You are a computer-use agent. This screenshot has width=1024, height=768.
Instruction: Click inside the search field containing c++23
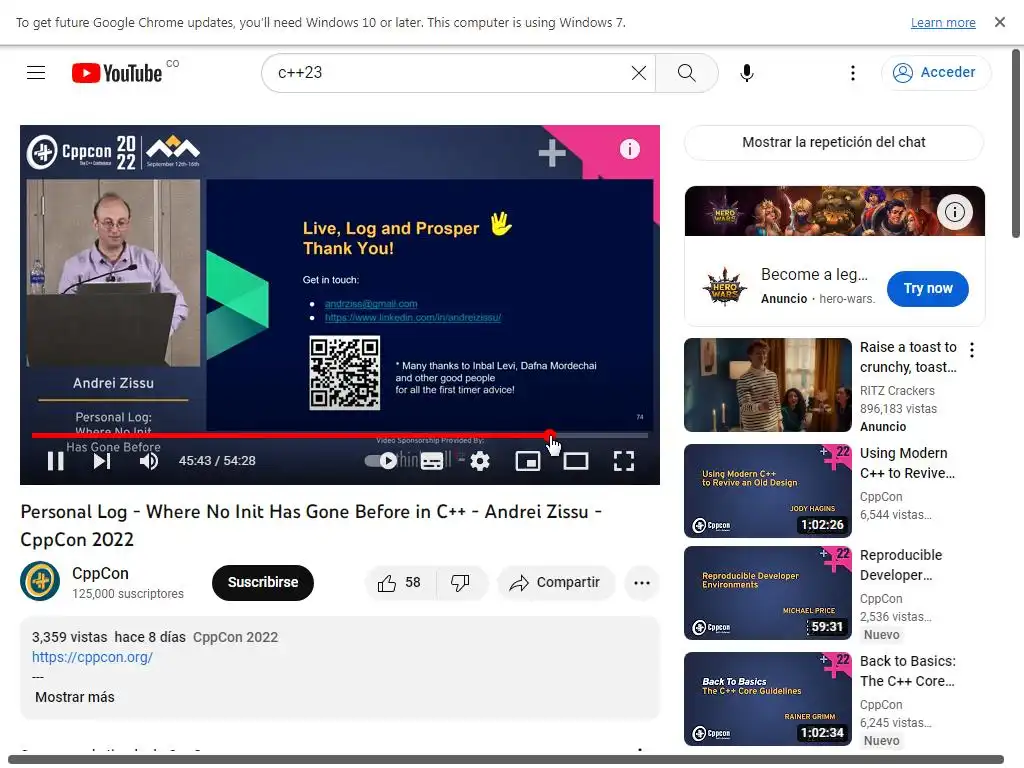[x=451, y=72]
